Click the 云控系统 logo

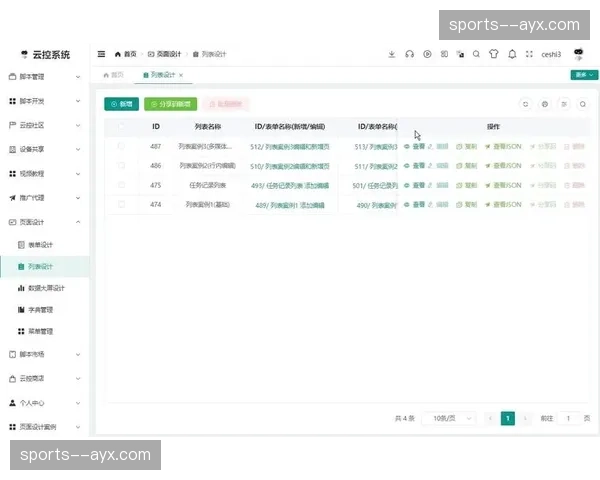click(46, 55)
